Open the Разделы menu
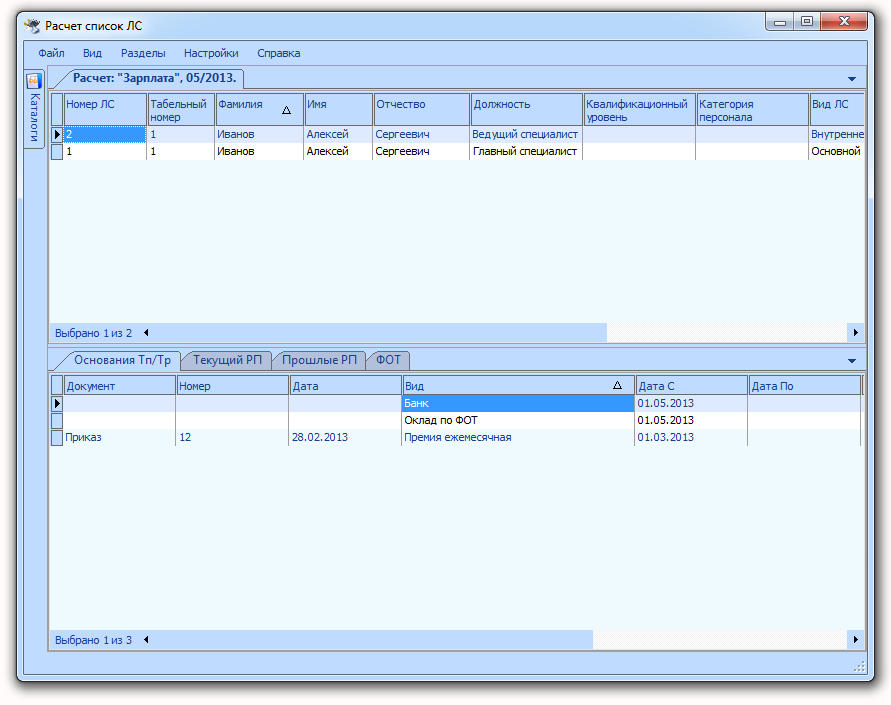This screenshot has width=891, height=705. coord(143,53)
